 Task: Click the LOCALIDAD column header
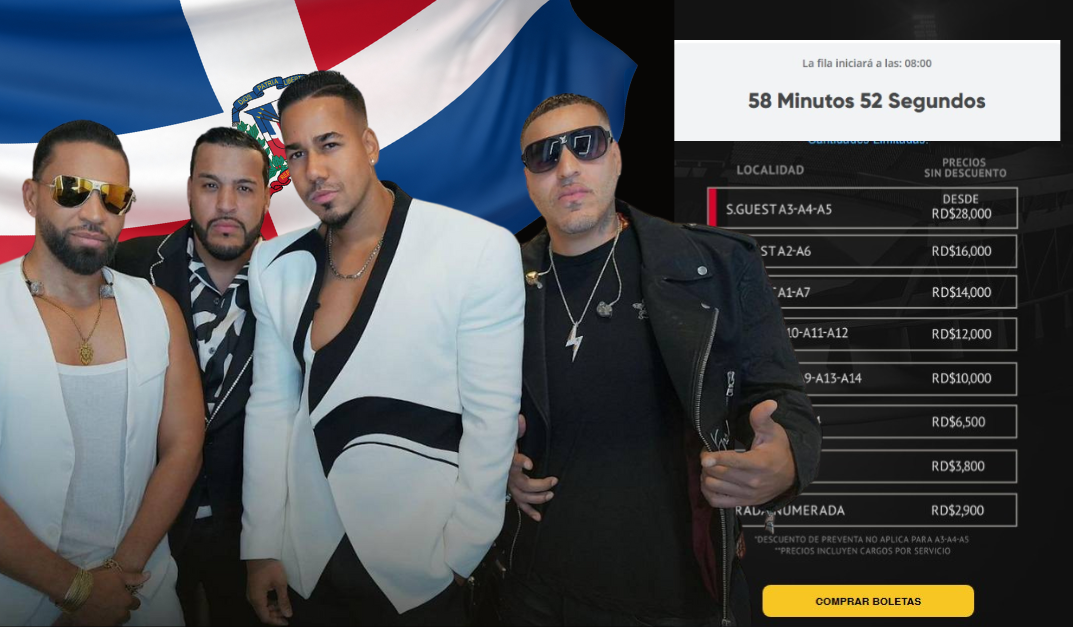click(770, 170)
